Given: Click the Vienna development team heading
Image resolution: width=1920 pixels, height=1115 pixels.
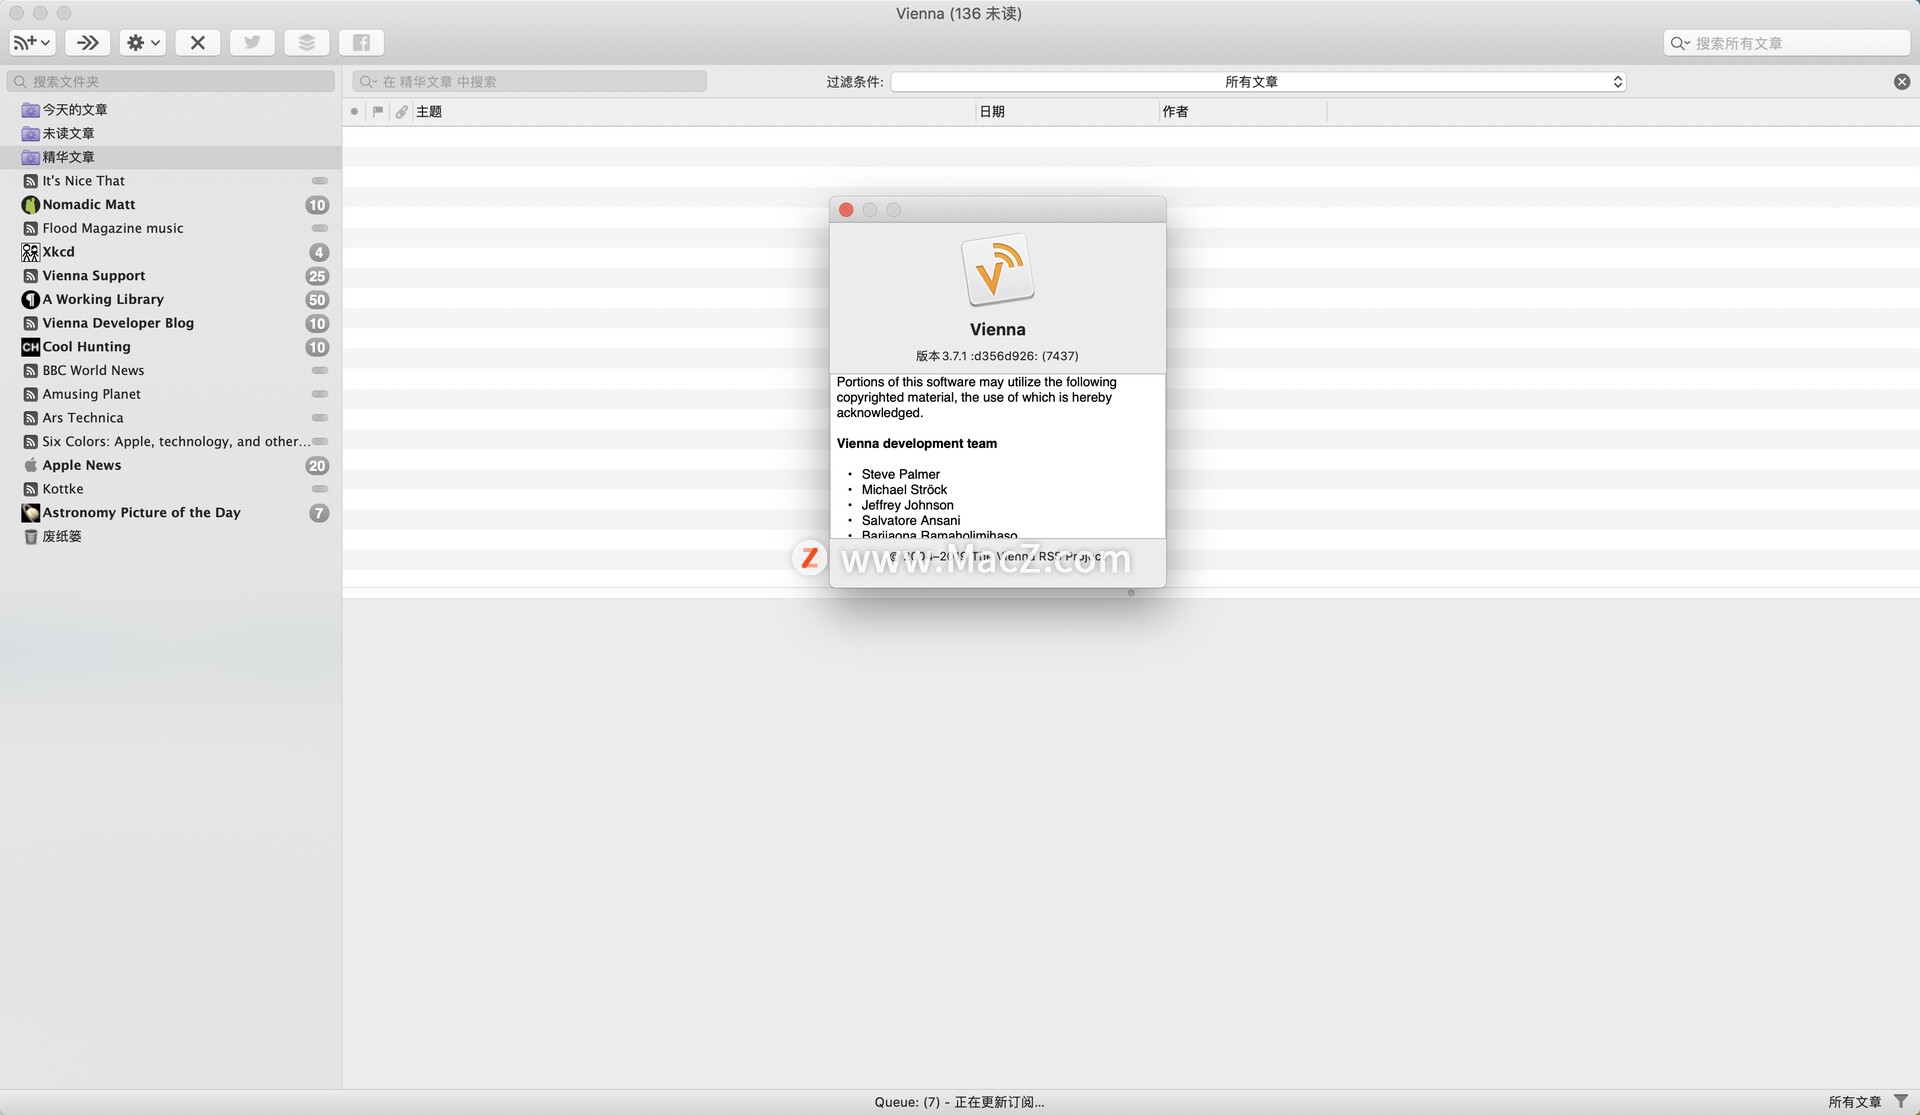Looking at the screenshot, I should tap(916, 443).
